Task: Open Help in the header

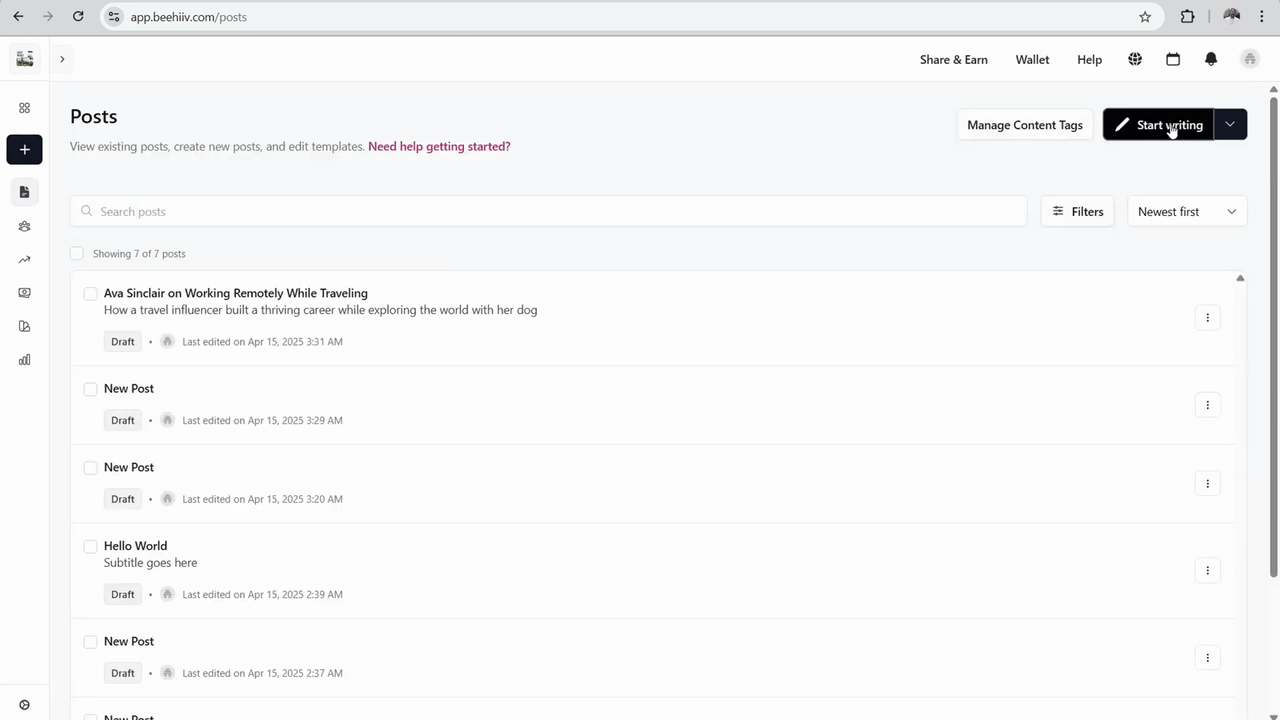Action: (1089, 60)
